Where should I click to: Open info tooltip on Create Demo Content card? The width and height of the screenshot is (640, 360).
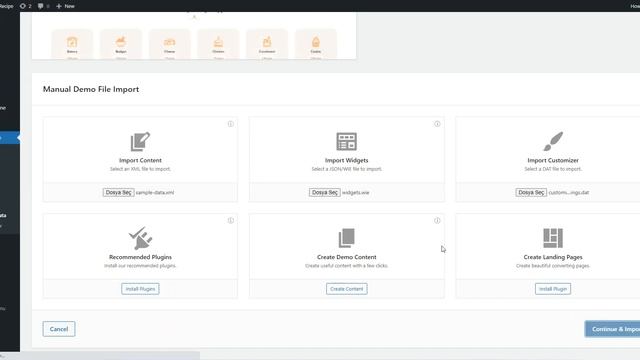[x=437, y=220]
